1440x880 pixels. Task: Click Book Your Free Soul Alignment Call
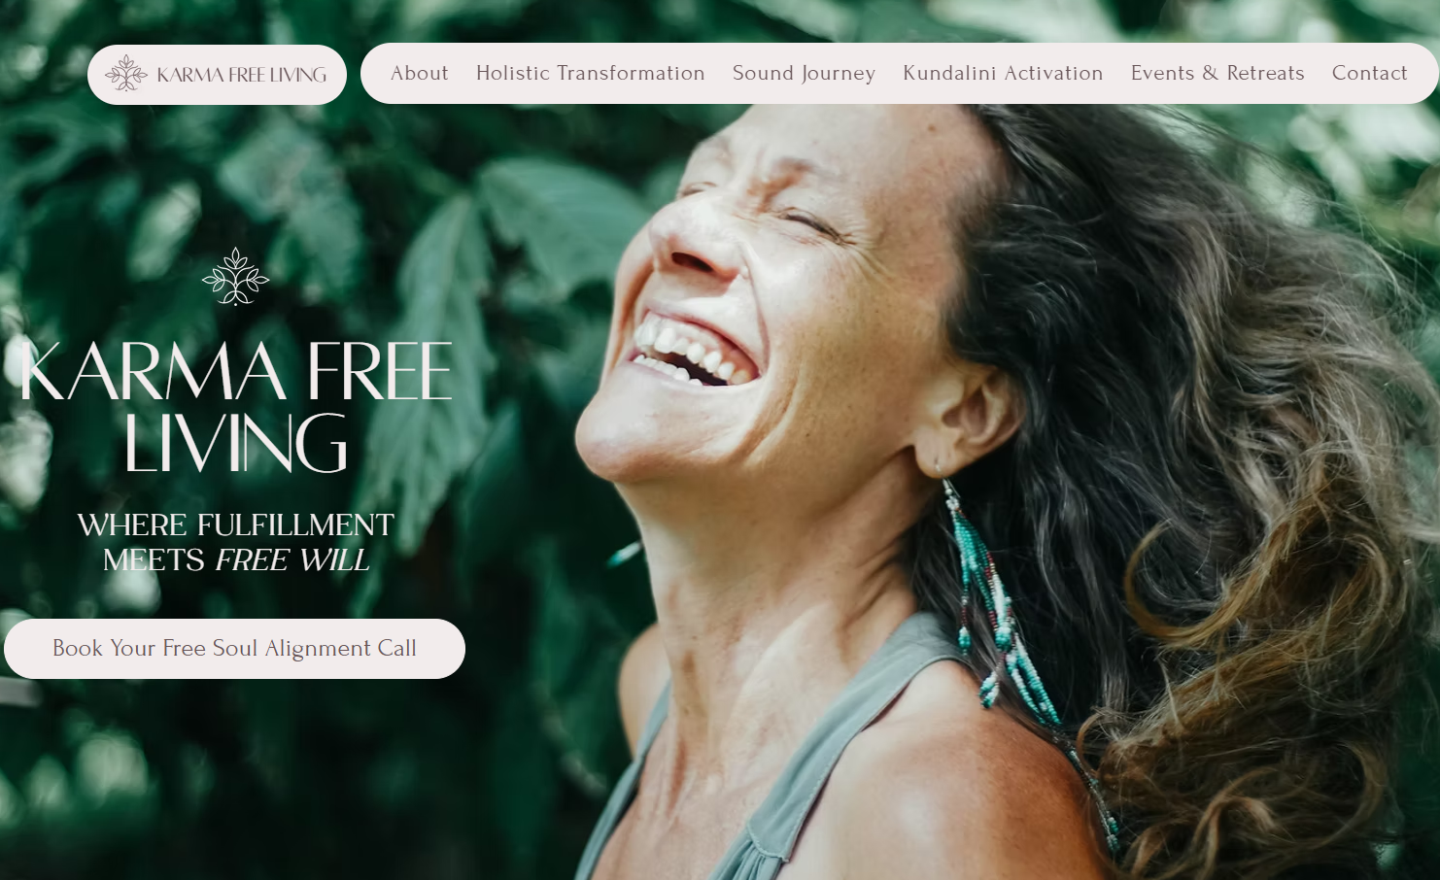(x=235, y=649)
